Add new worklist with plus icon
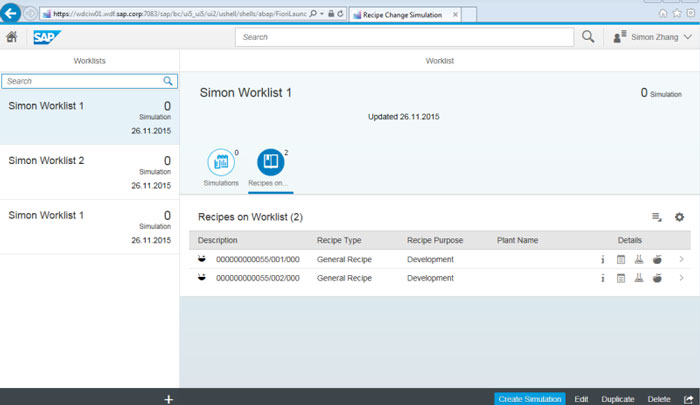 [x=169, y=398]
